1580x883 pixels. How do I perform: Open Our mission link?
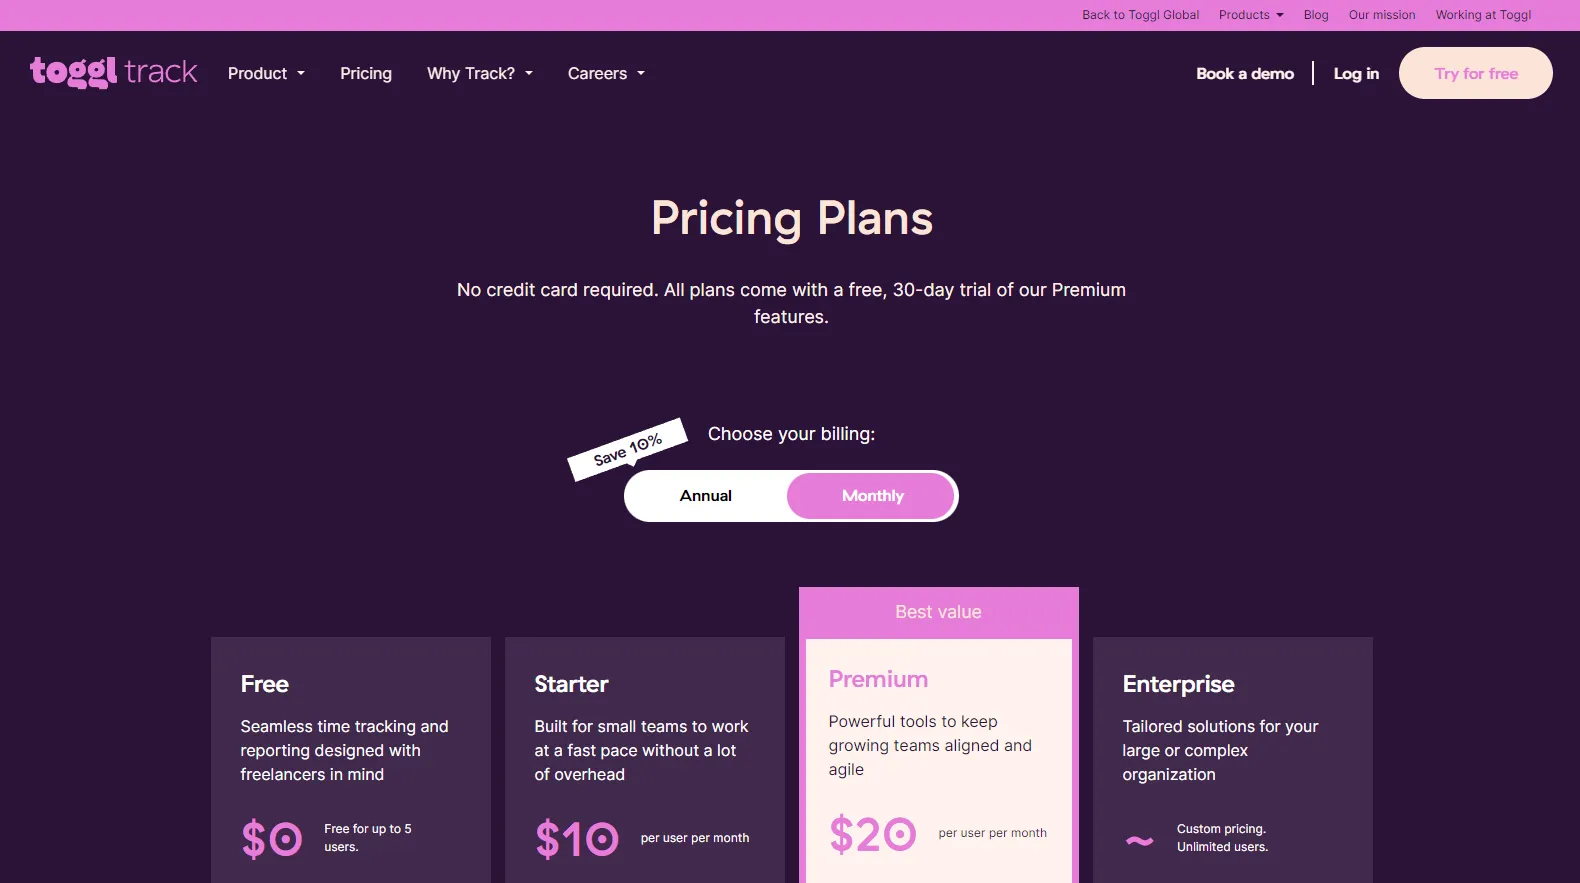pyautogui.click(x=1382, y=15)
